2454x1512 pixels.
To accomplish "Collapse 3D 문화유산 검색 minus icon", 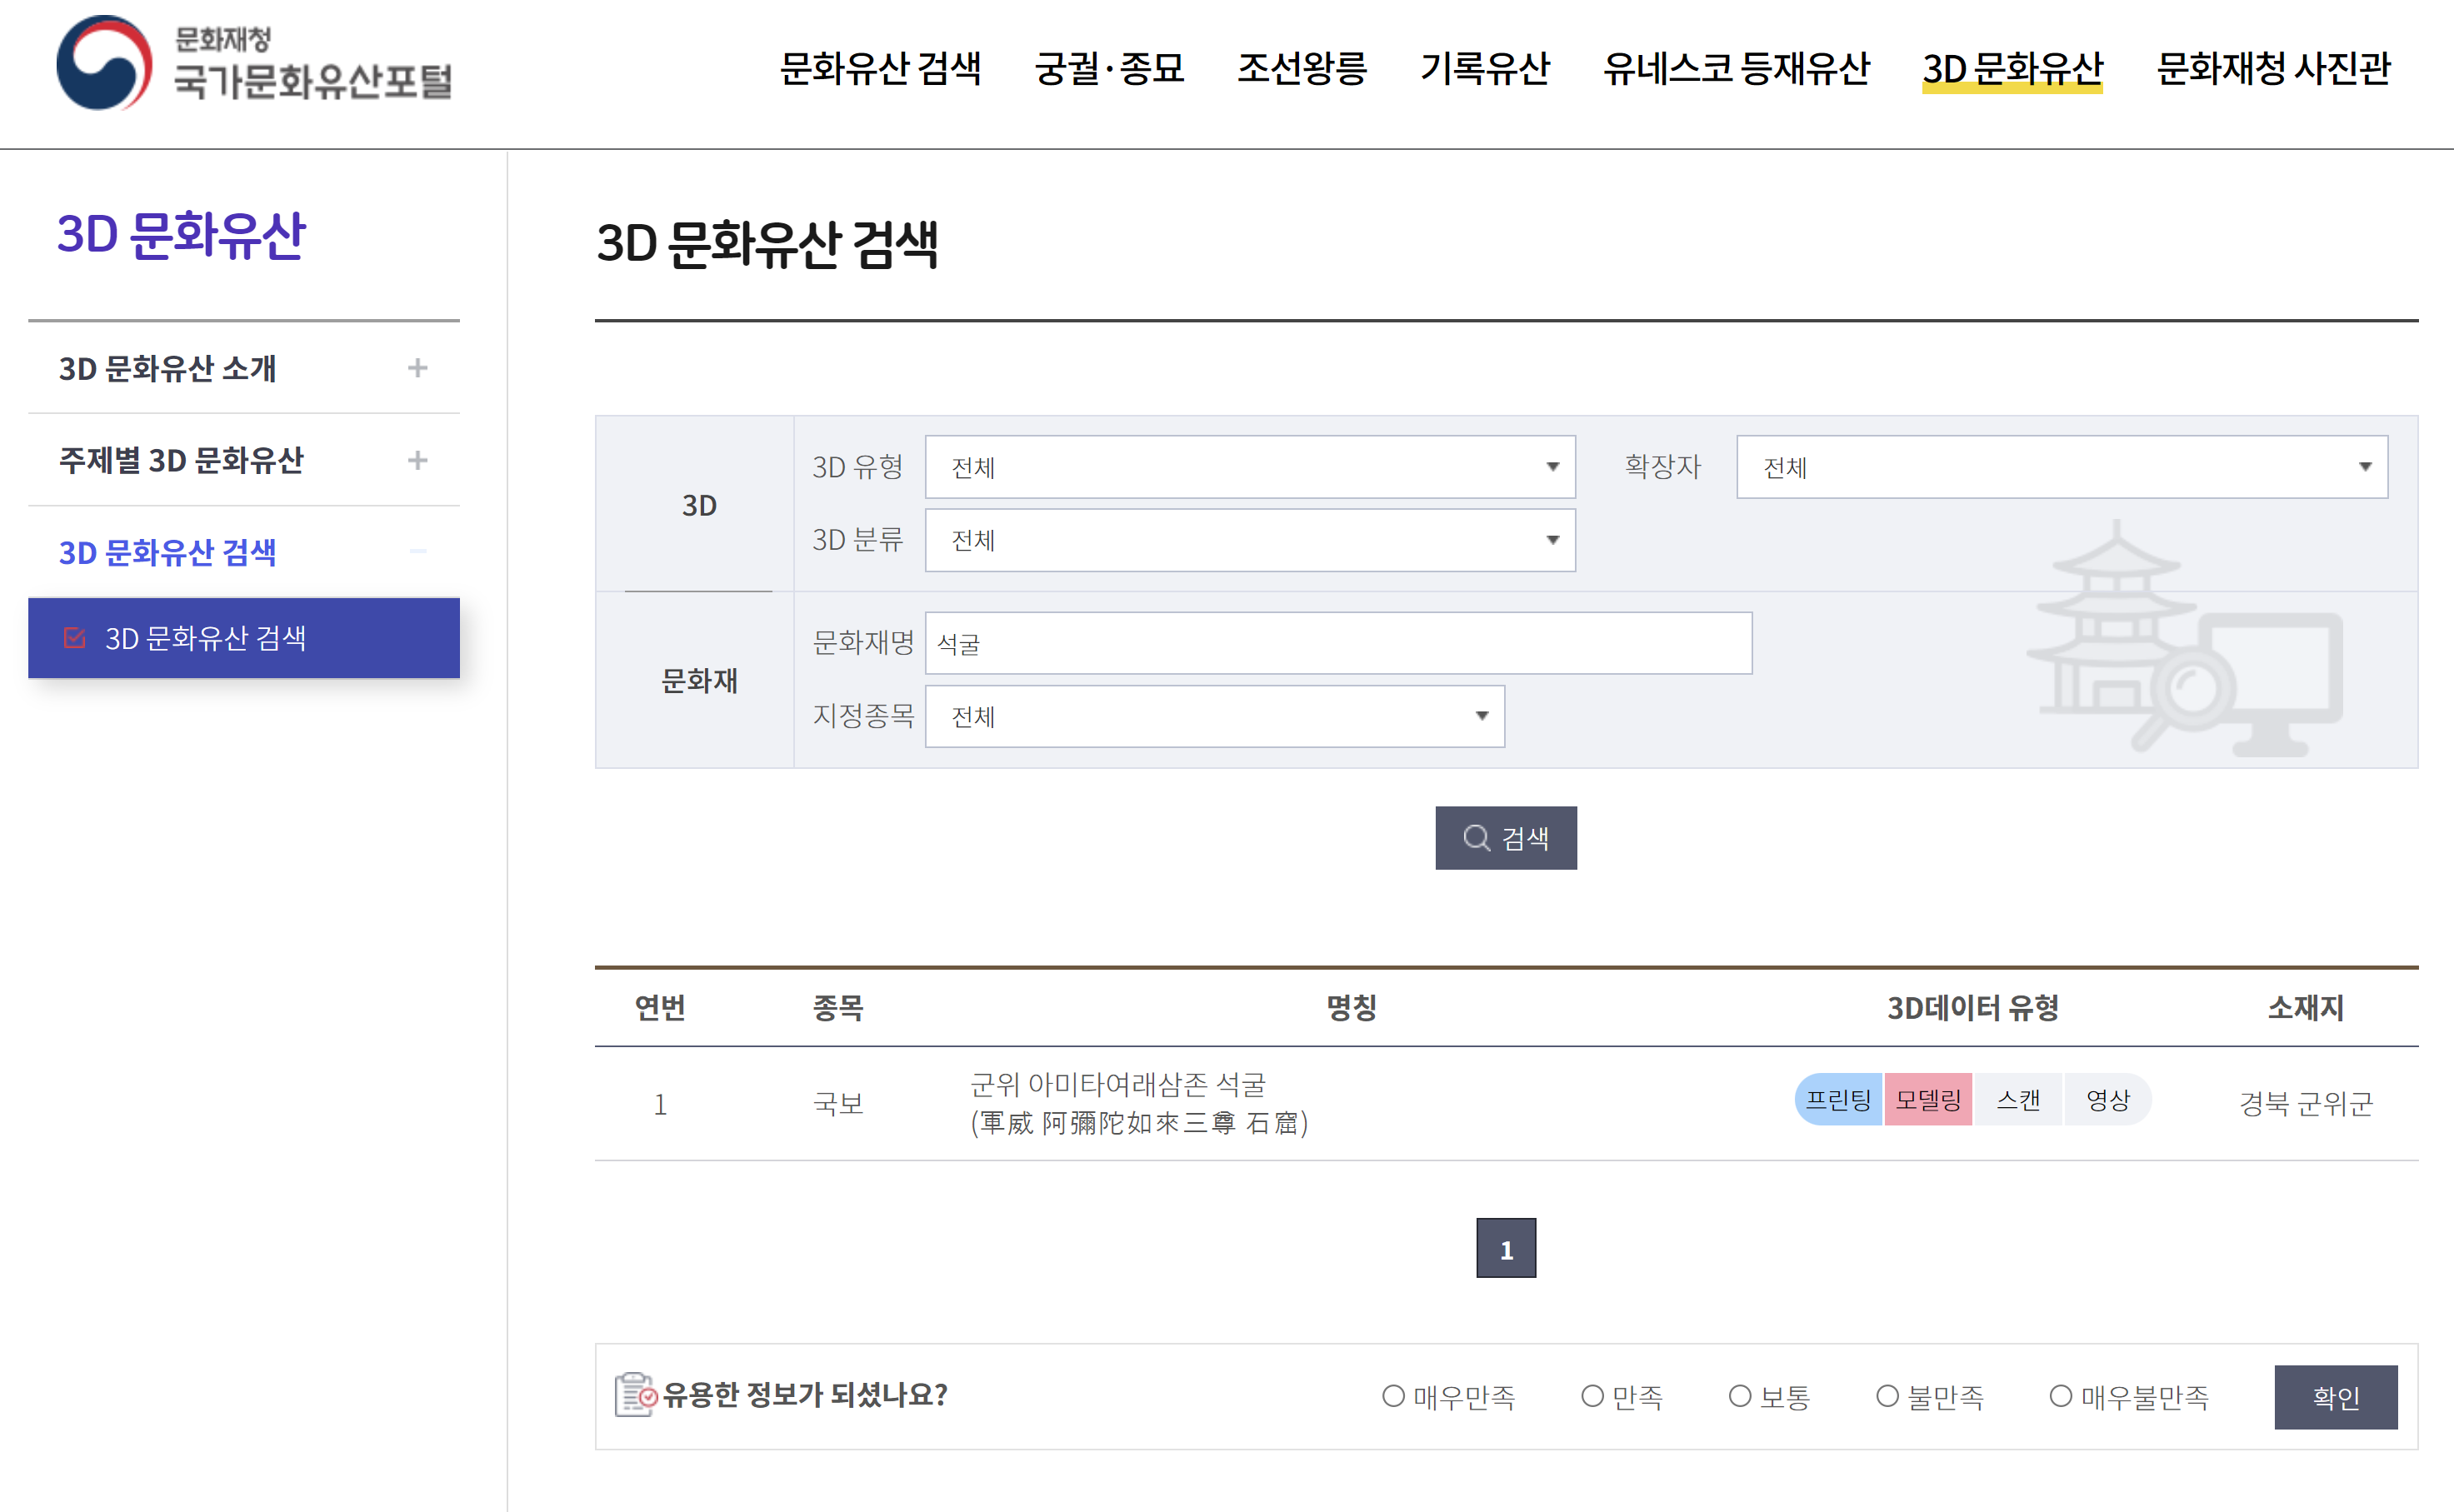I will (x=418, y=551).
